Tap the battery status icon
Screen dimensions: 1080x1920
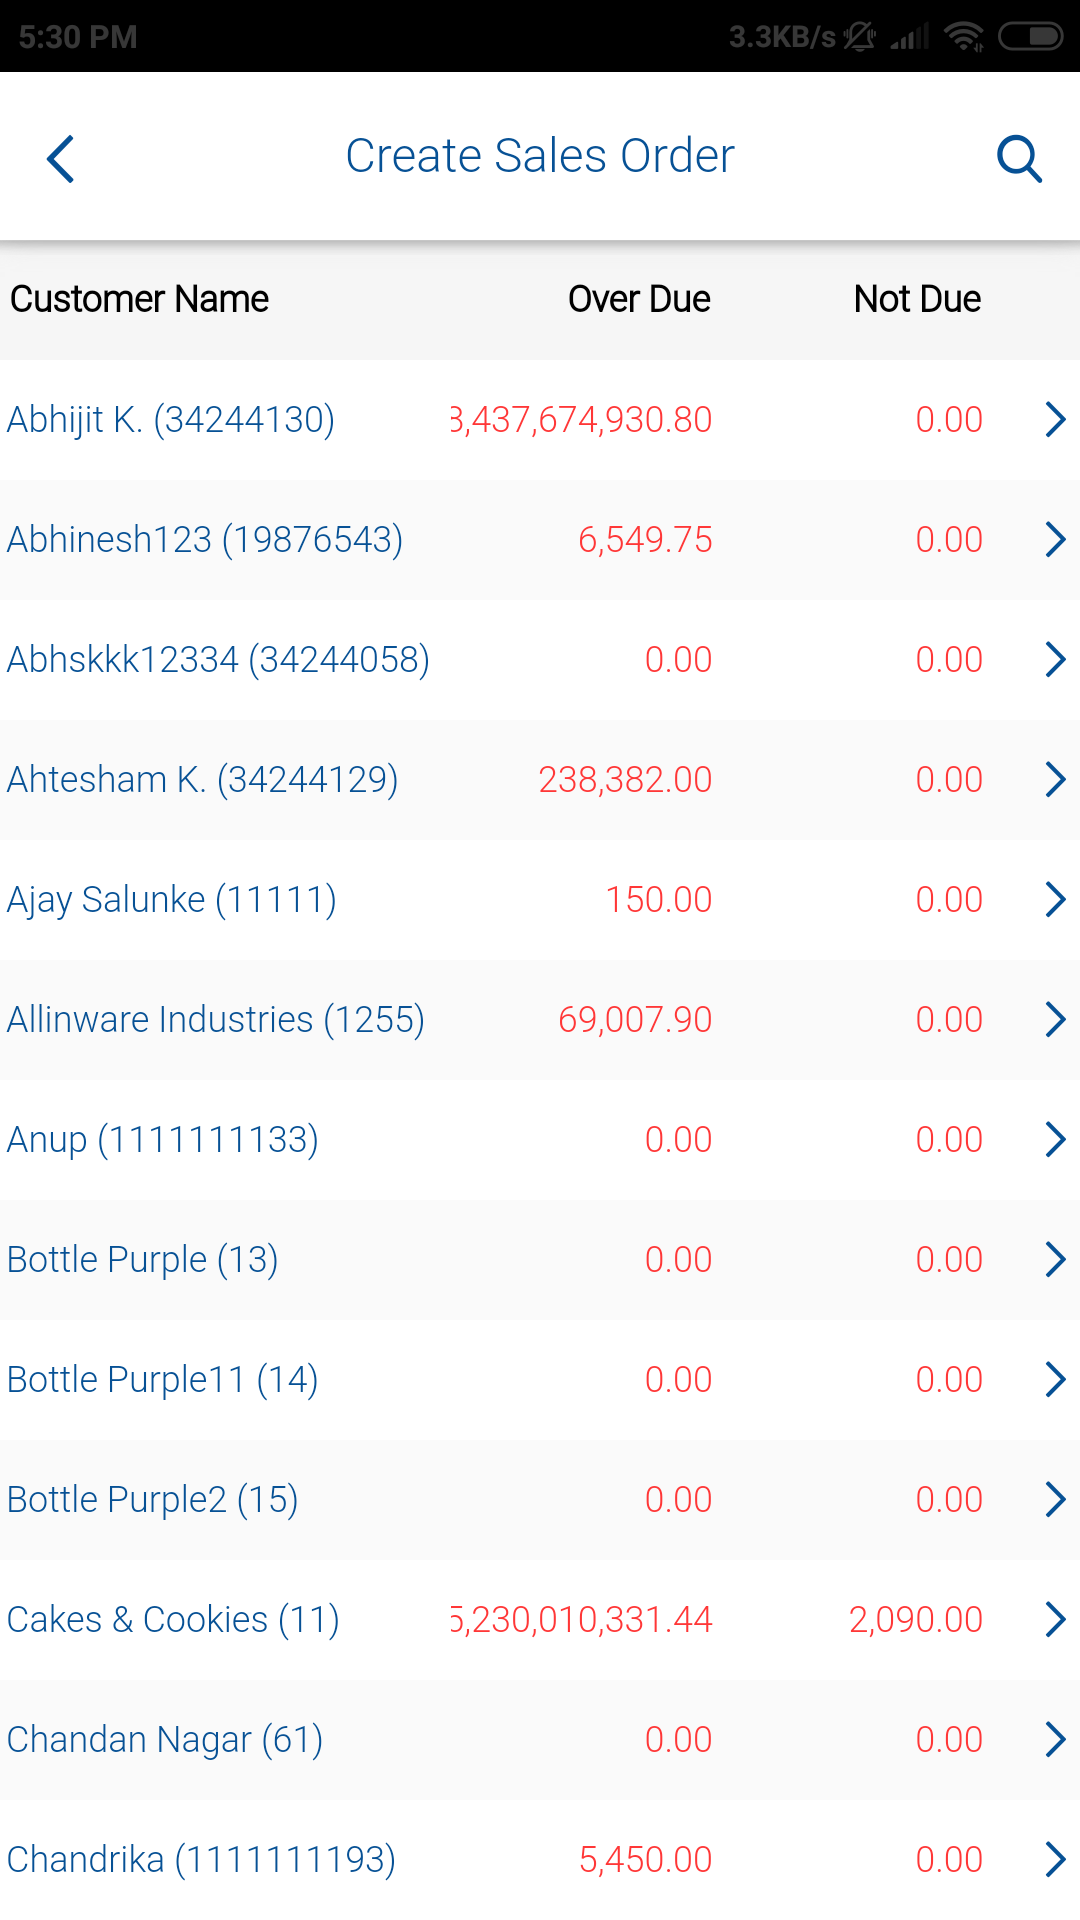tap(1031, 37)
